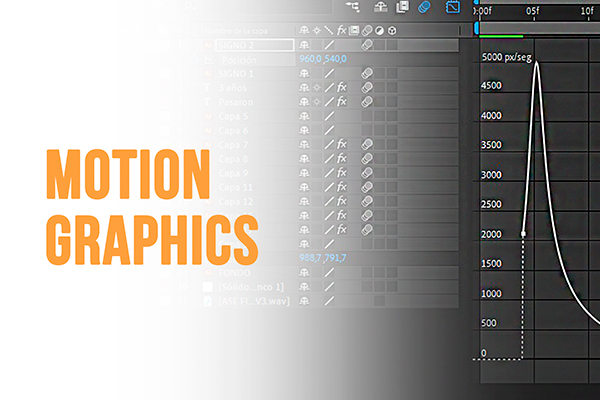The image size is (600, 400).
Task: Click the blue current time indicator handle
Action: 476,28
